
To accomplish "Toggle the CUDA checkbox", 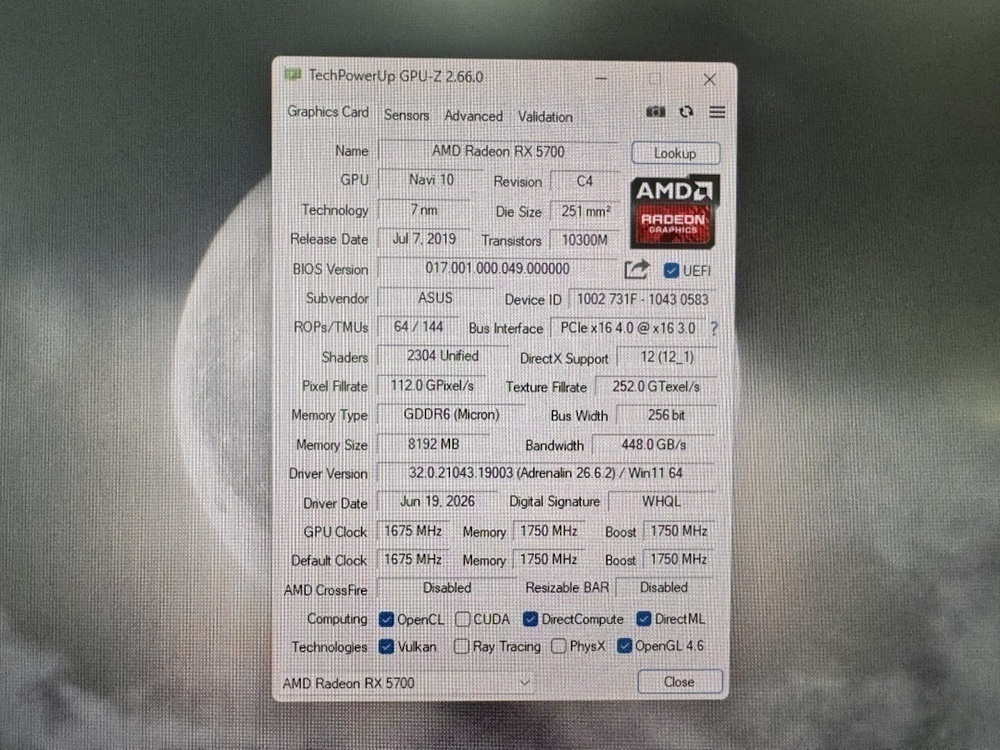I will tap(463, 619).
